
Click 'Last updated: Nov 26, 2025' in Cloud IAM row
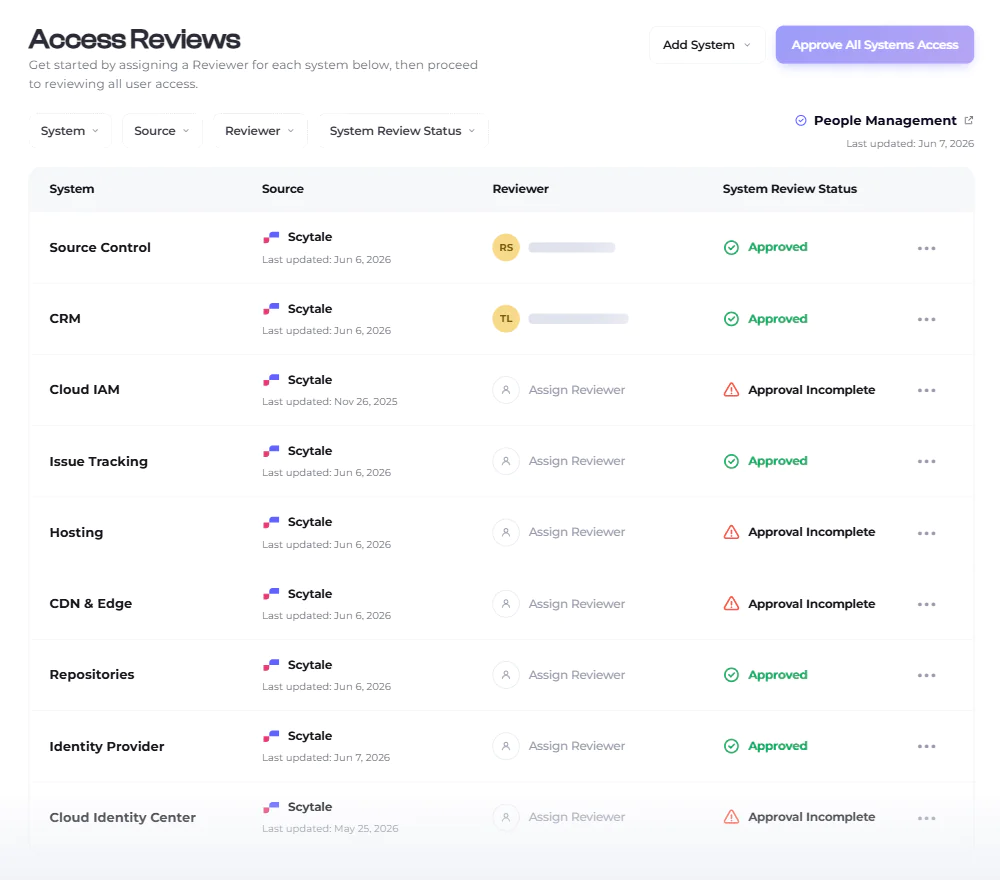[330, 402]
